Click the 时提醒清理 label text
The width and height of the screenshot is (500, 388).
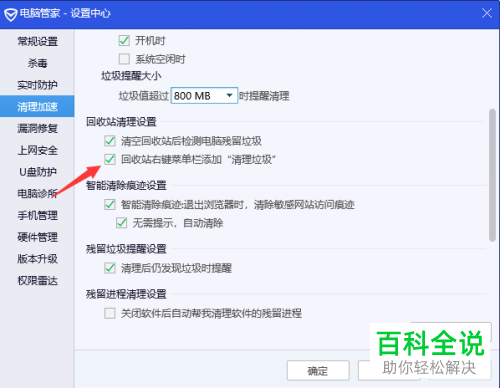coord(264,96)
